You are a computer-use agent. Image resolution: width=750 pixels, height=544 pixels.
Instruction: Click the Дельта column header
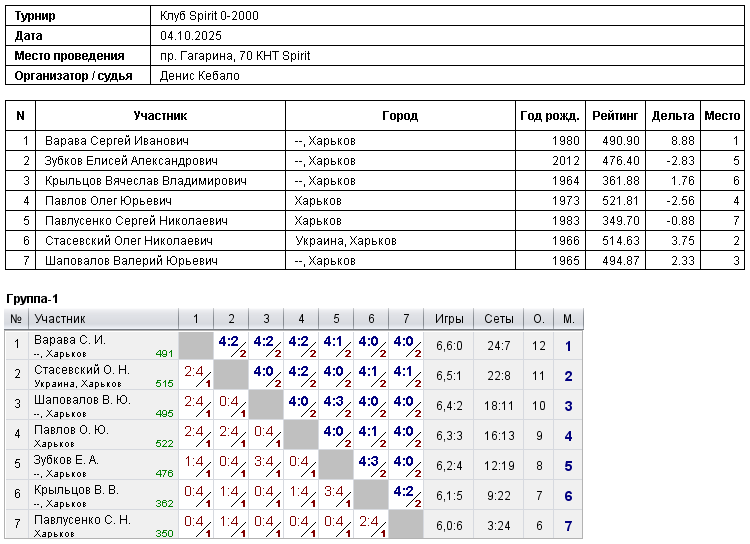point(673,115)
